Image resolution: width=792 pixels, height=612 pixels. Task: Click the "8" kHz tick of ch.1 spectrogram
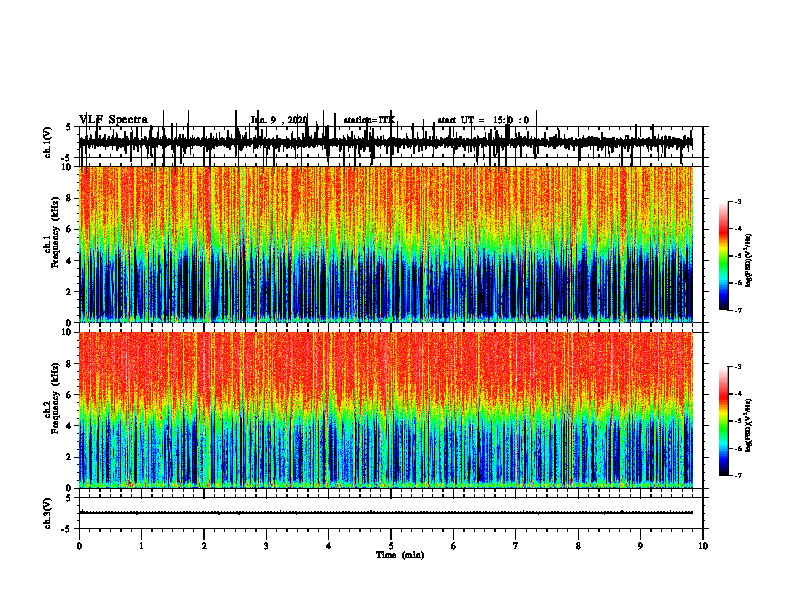70,198
